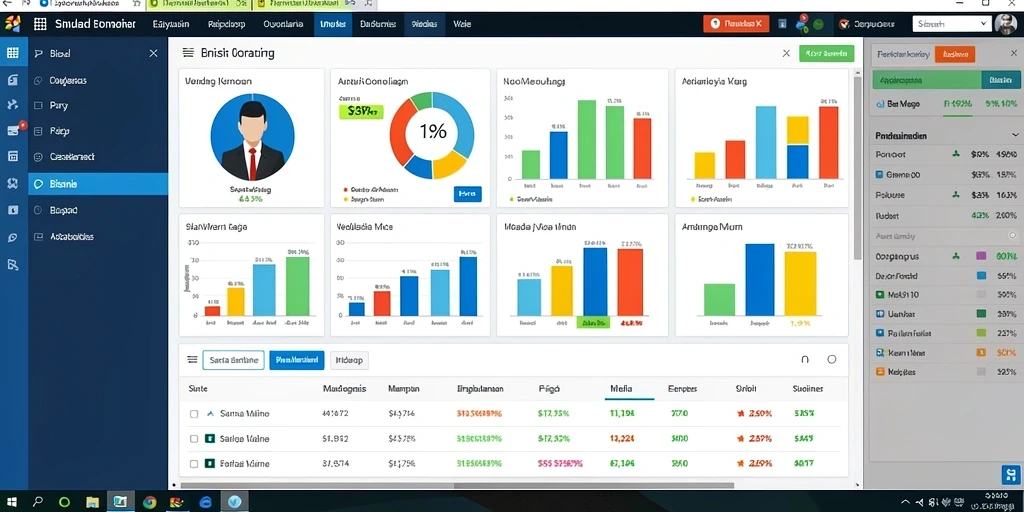Open File Explorer from the Windows taskbar

click(92, 502)
